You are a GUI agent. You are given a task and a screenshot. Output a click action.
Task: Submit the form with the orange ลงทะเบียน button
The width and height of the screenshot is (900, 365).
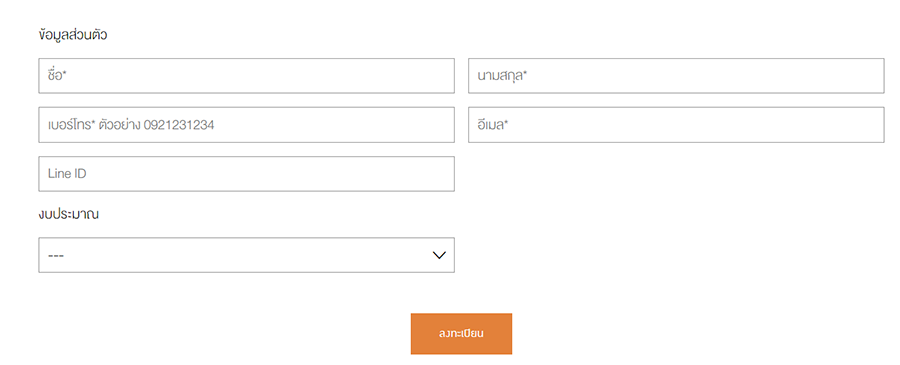click(461, 333)
